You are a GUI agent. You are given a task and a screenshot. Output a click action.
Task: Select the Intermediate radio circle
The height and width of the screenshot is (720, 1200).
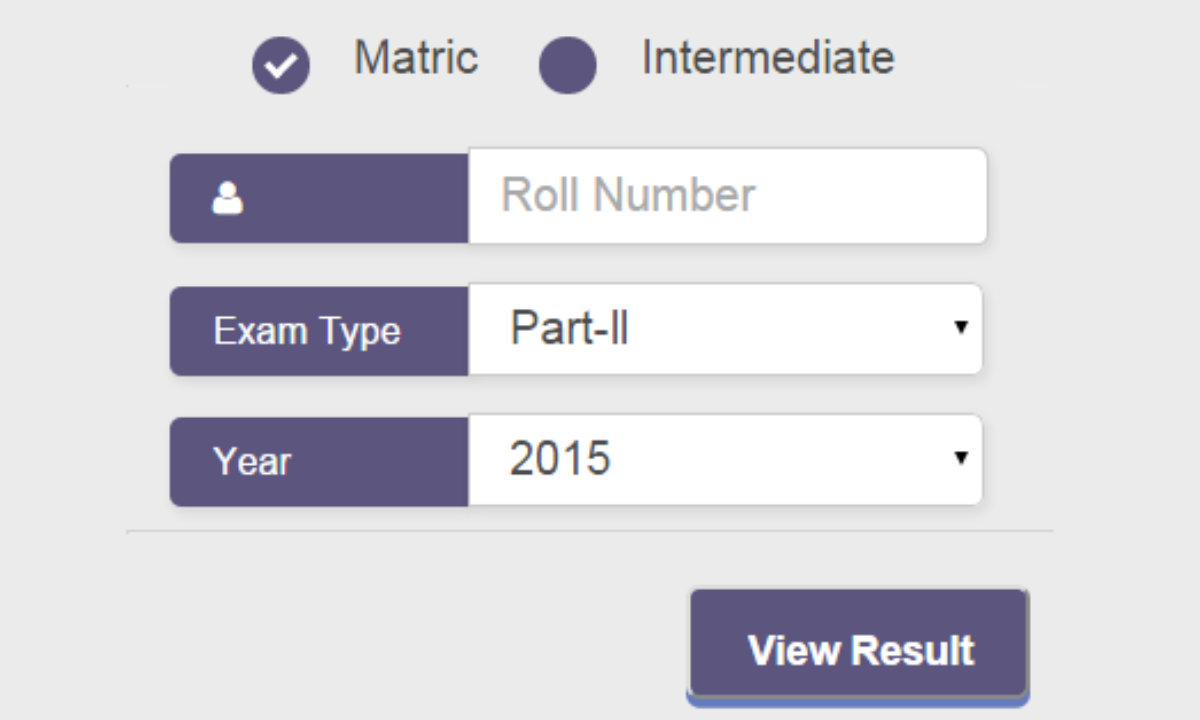click(x=567, y=65)
